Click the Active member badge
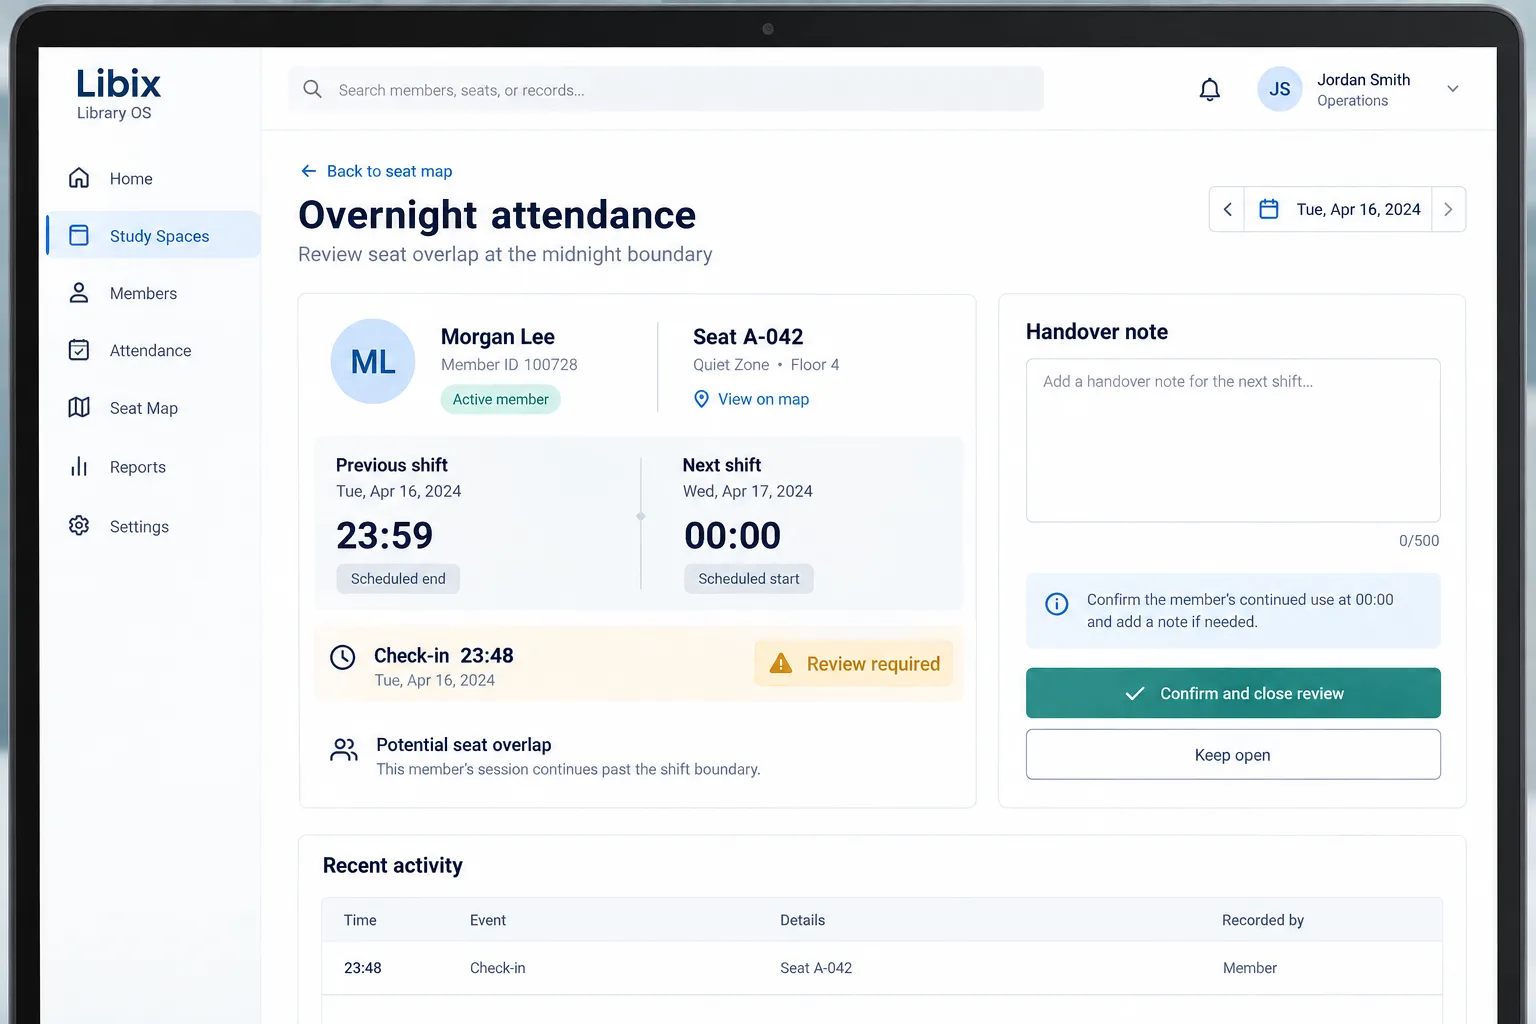Screen dimensions: 1536x1024 pos(500,399)
